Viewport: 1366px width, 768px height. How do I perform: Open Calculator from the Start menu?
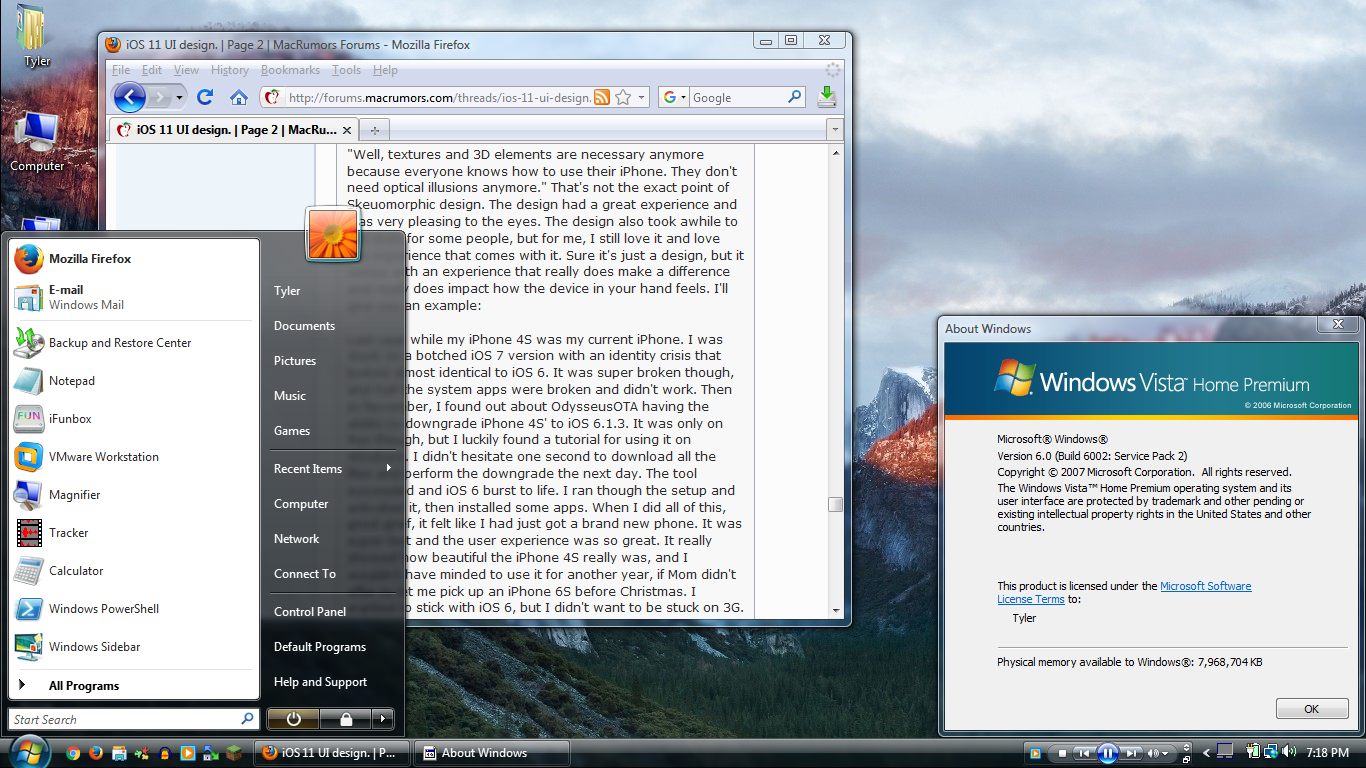134,570
